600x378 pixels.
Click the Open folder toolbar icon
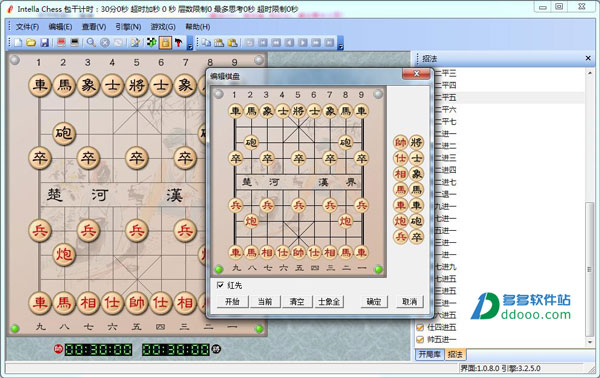tap(31, 42)
